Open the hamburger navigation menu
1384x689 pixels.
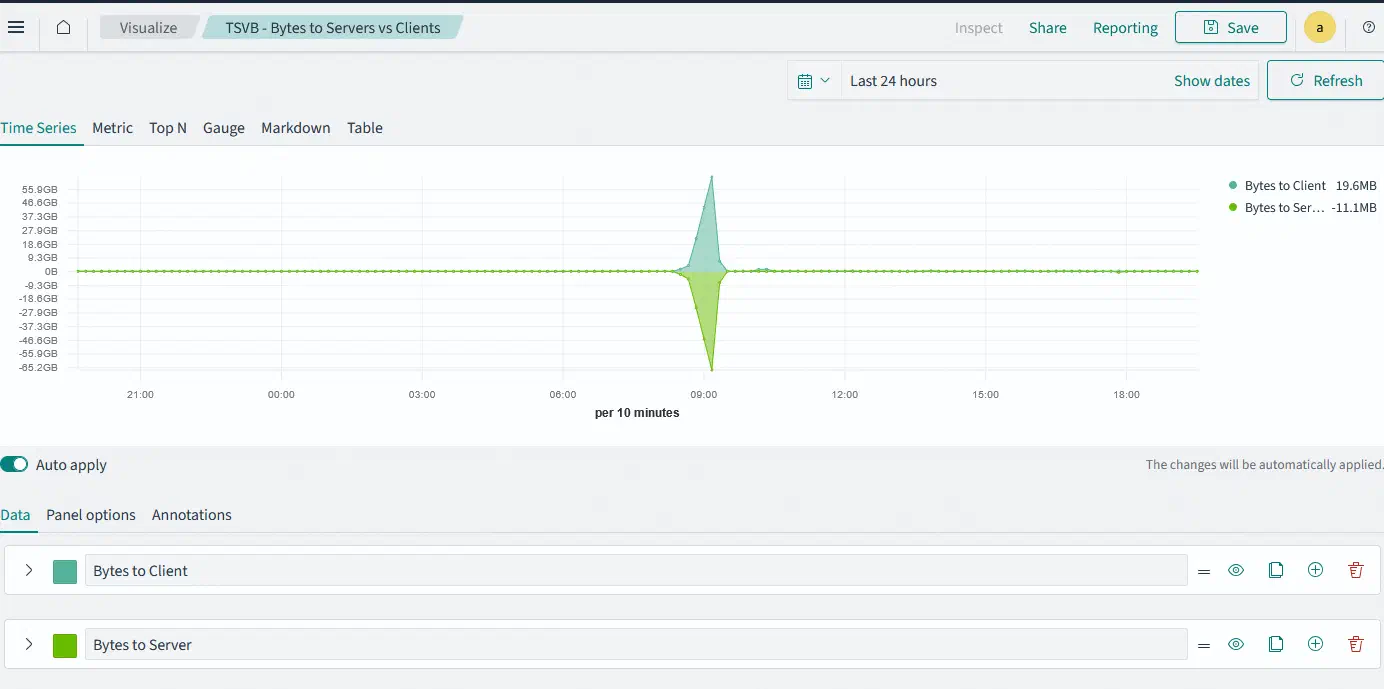16,27
